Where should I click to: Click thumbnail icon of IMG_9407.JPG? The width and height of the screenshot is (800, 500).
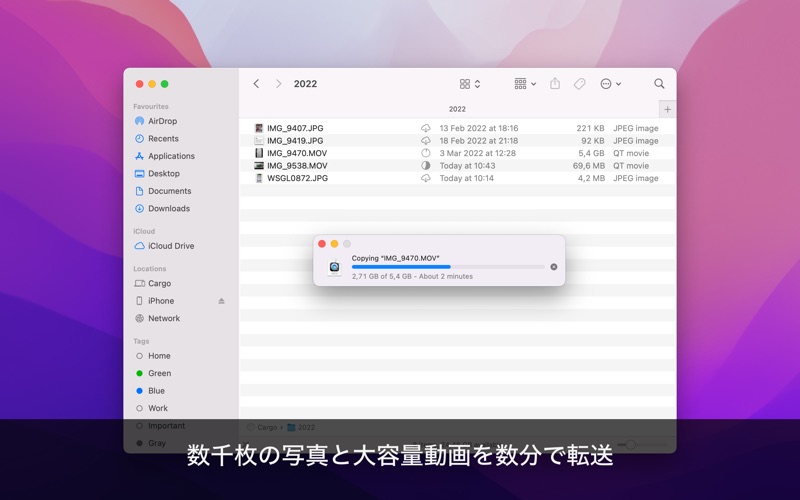259,128
